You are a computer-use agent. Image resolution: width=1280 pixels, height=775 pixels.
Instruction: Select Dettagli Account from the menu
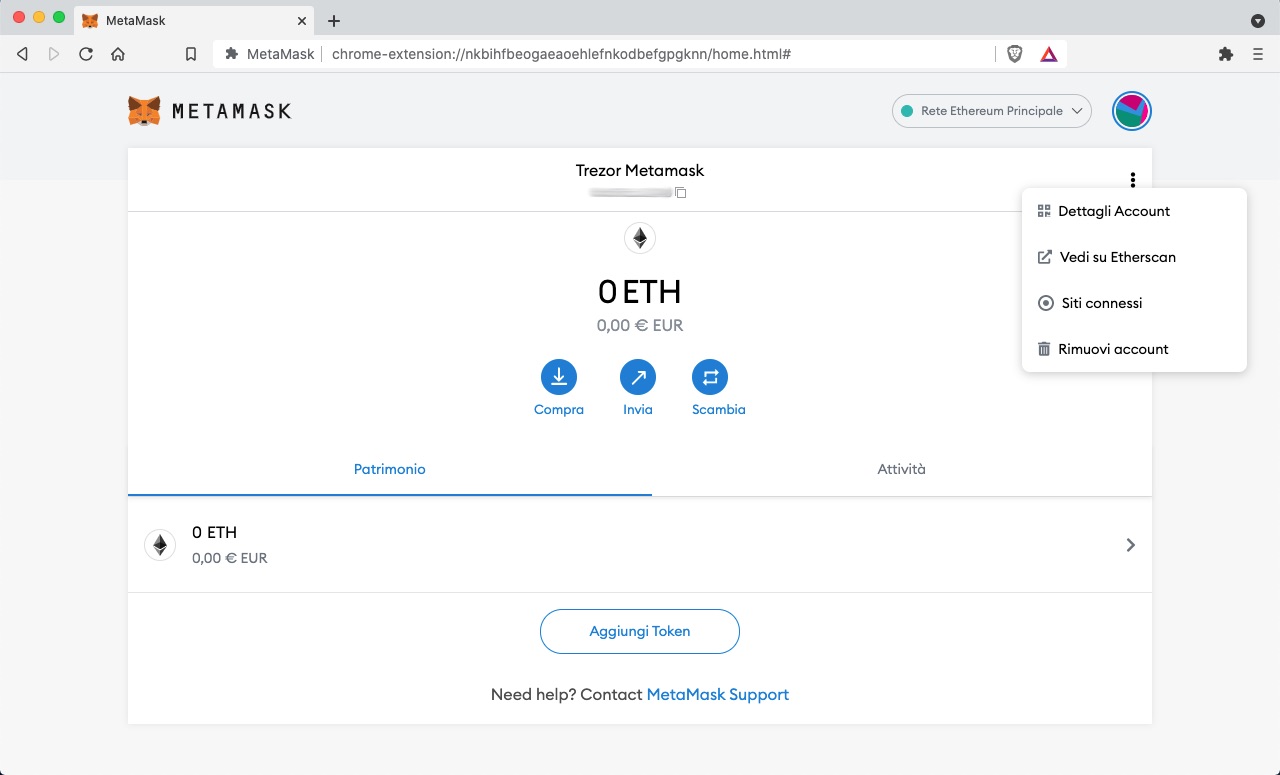(x=1134, y=211)
